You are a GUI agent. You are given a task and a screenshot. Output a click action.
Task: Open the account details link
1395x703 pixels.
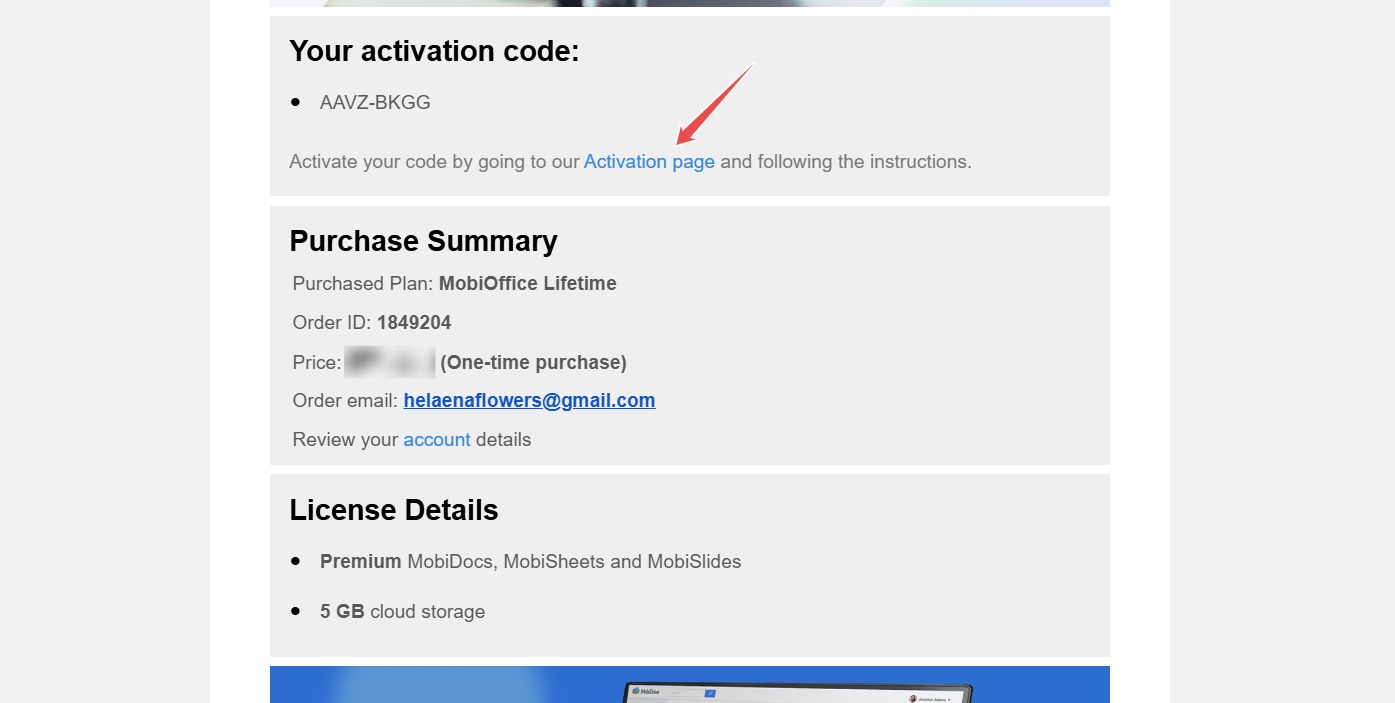[437, 439]
